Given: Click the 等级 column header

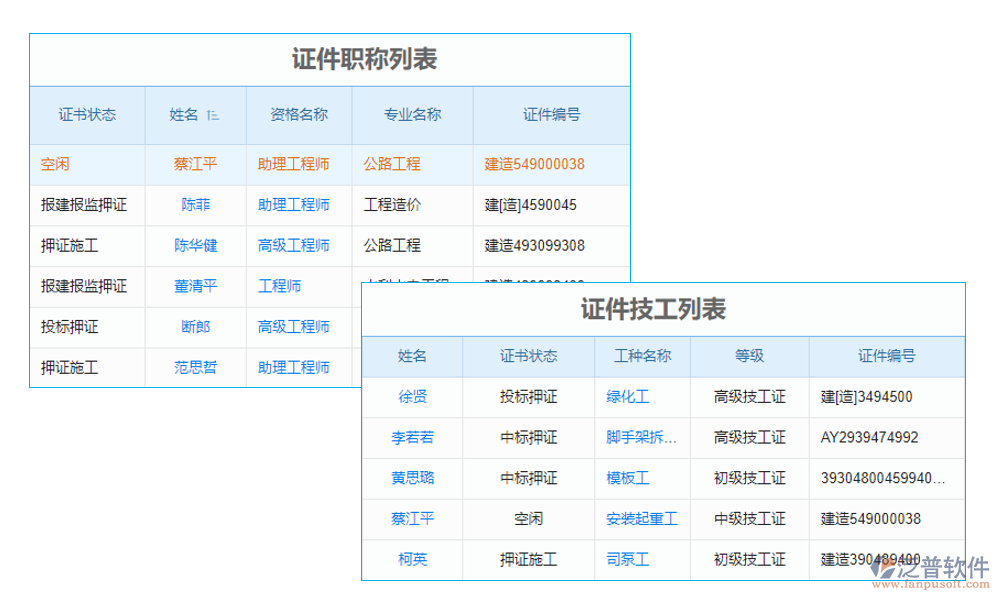Looking at the screenshot, I should coord(749,357).
